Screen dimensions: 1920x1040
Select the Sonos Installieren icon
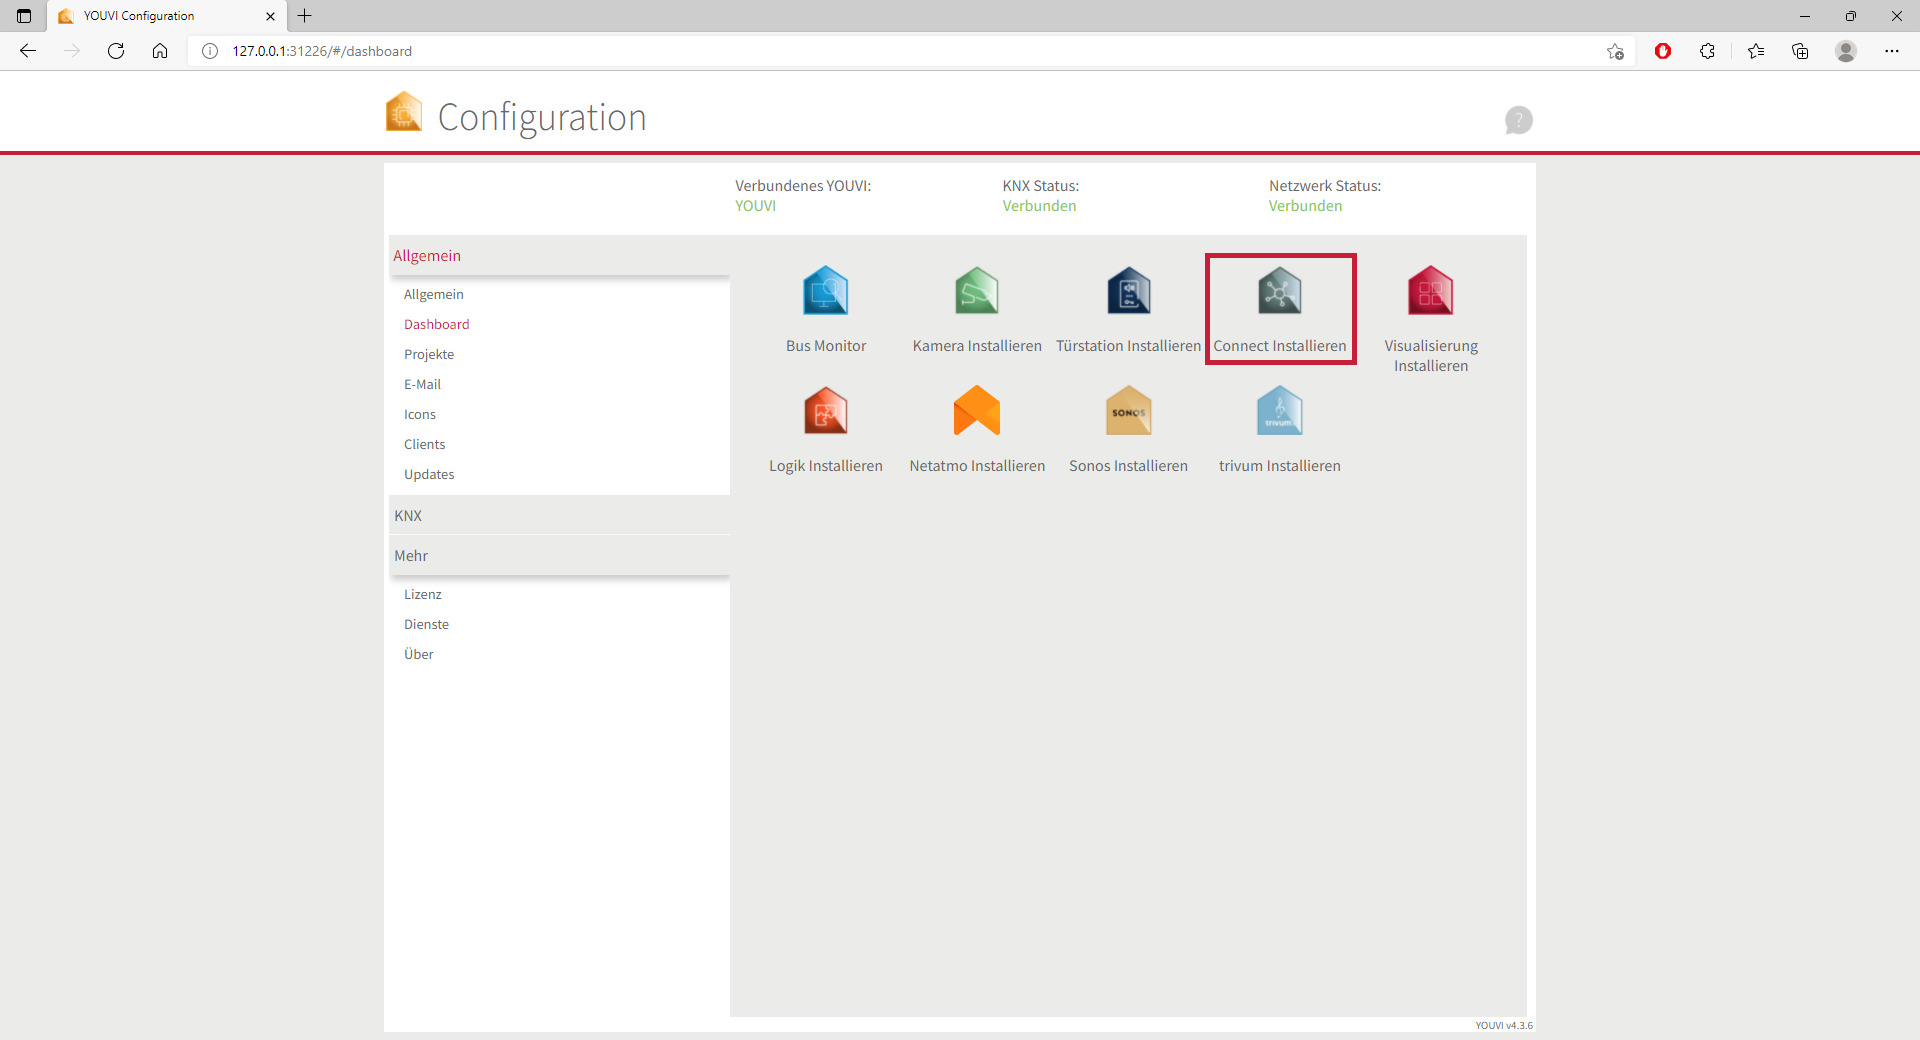pyautogui.click(x=1129, y=411)
